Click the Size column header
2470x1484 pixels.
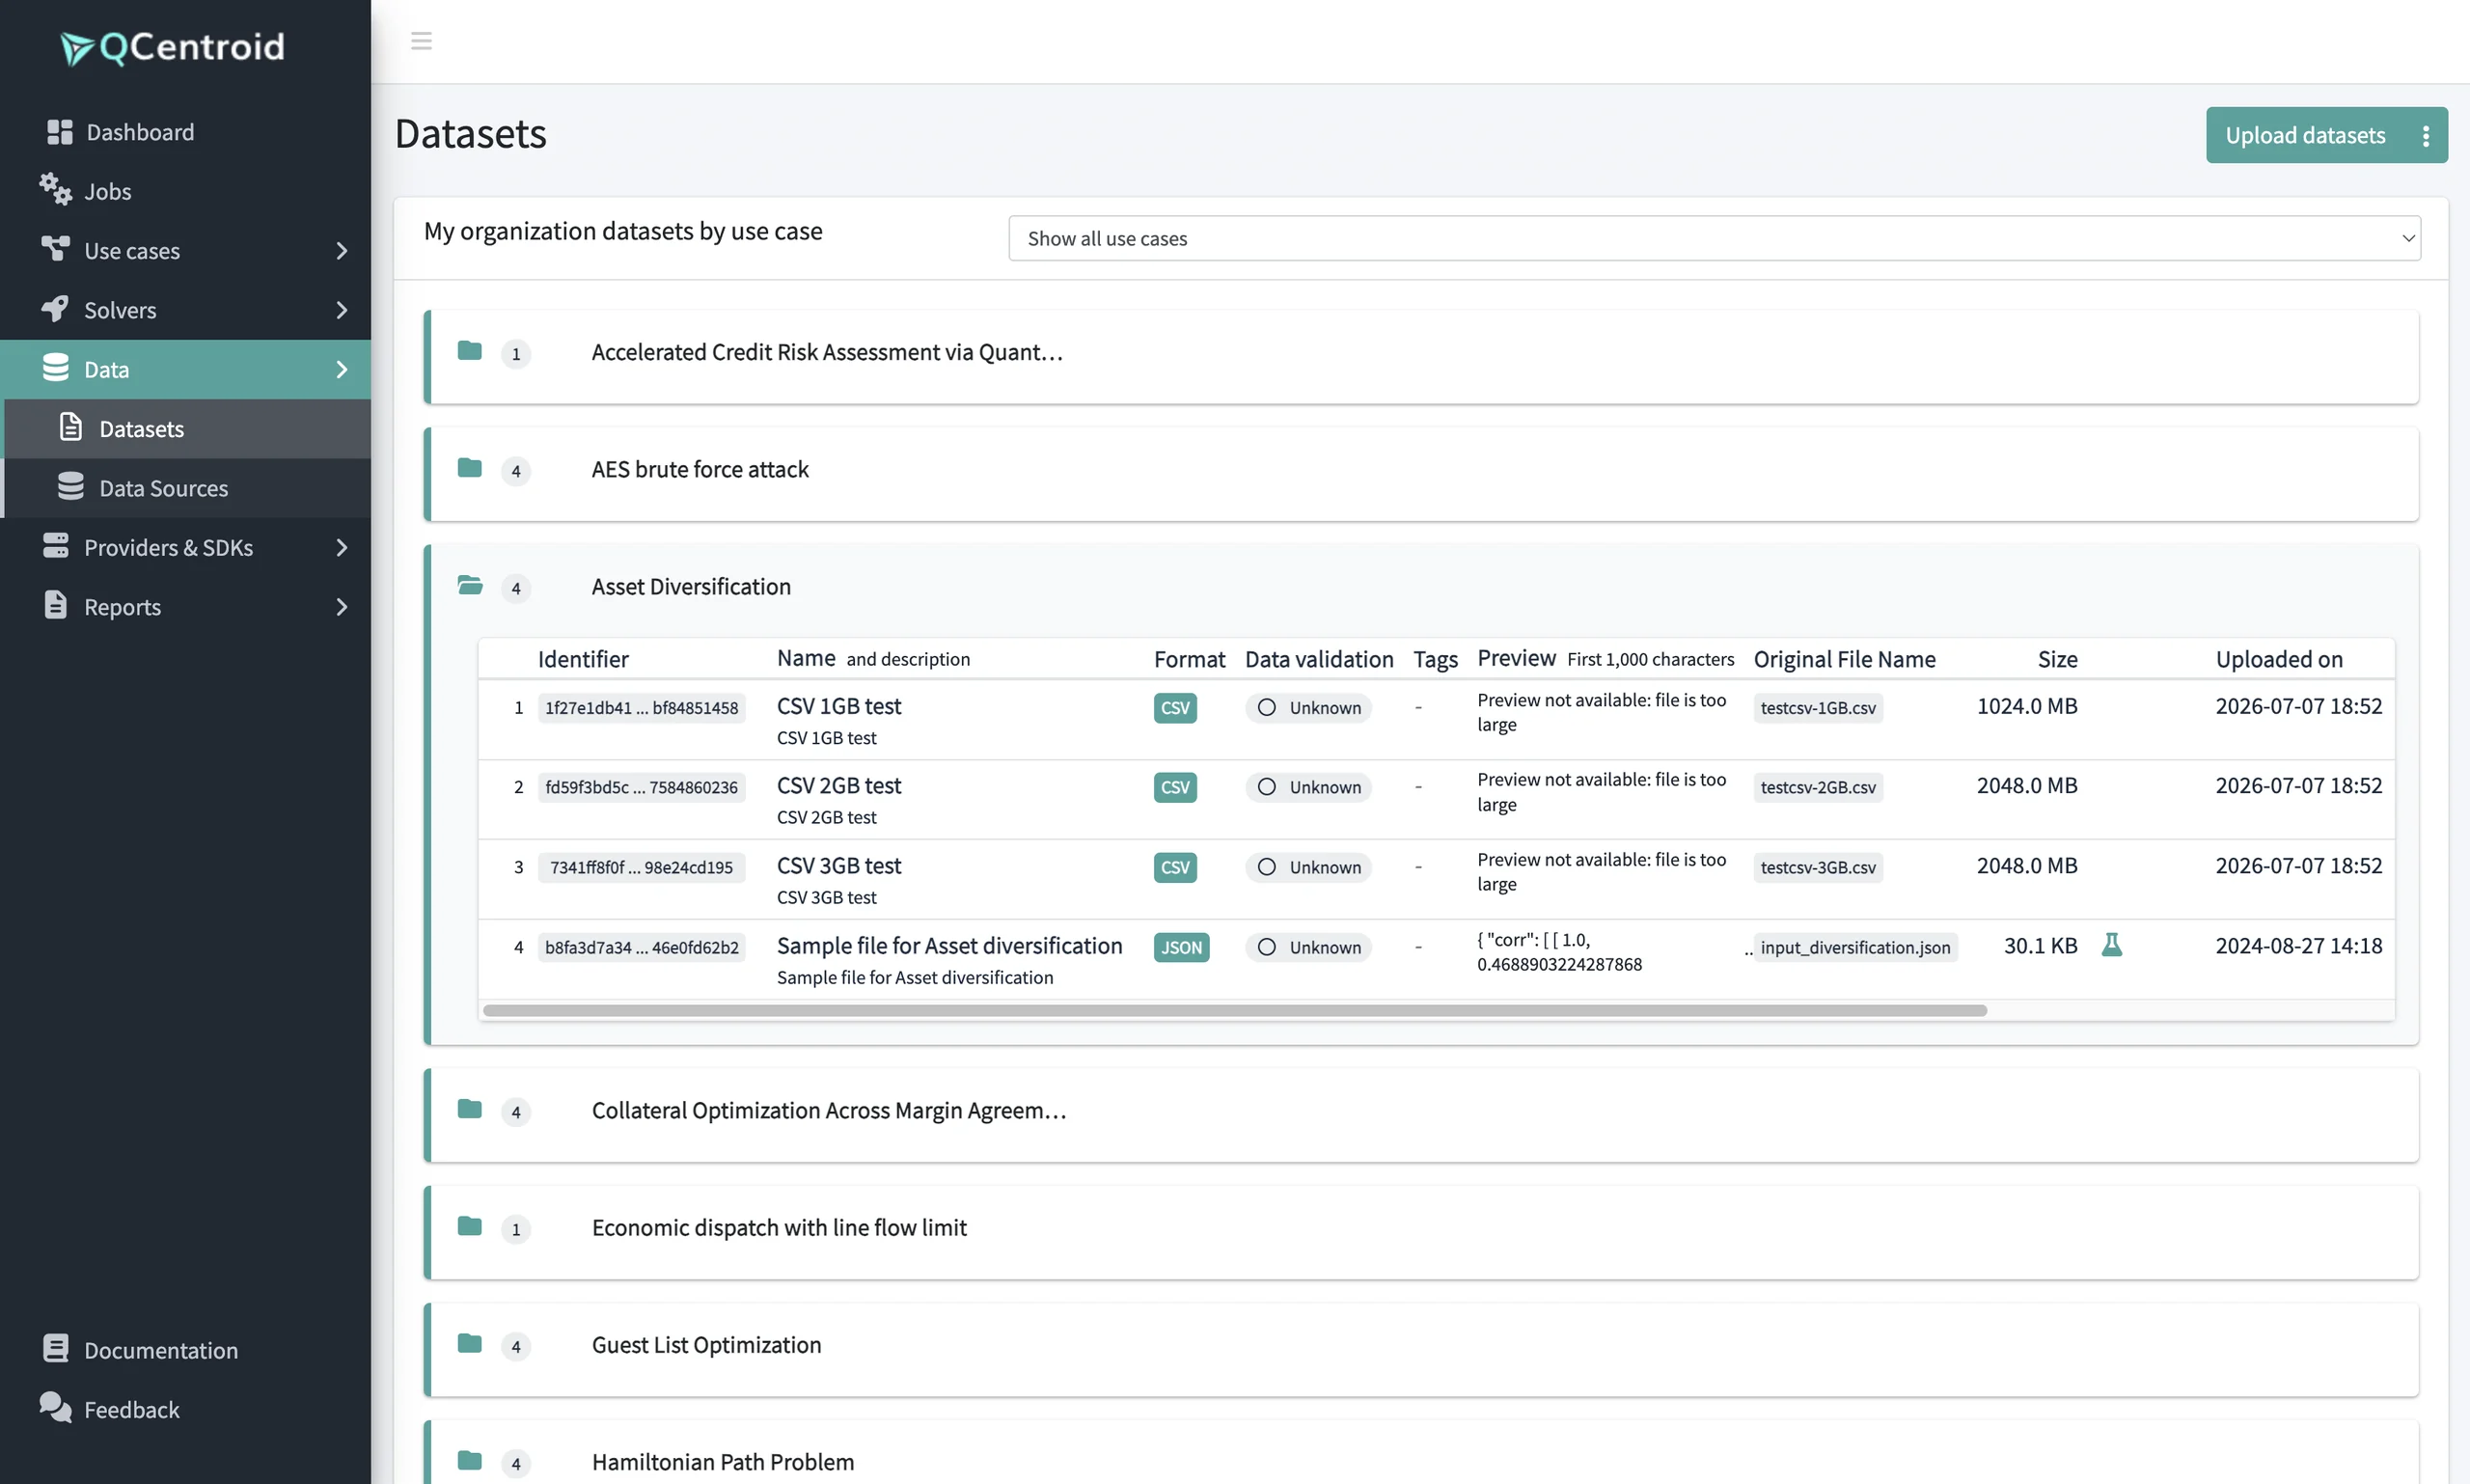click(2057, 659)
